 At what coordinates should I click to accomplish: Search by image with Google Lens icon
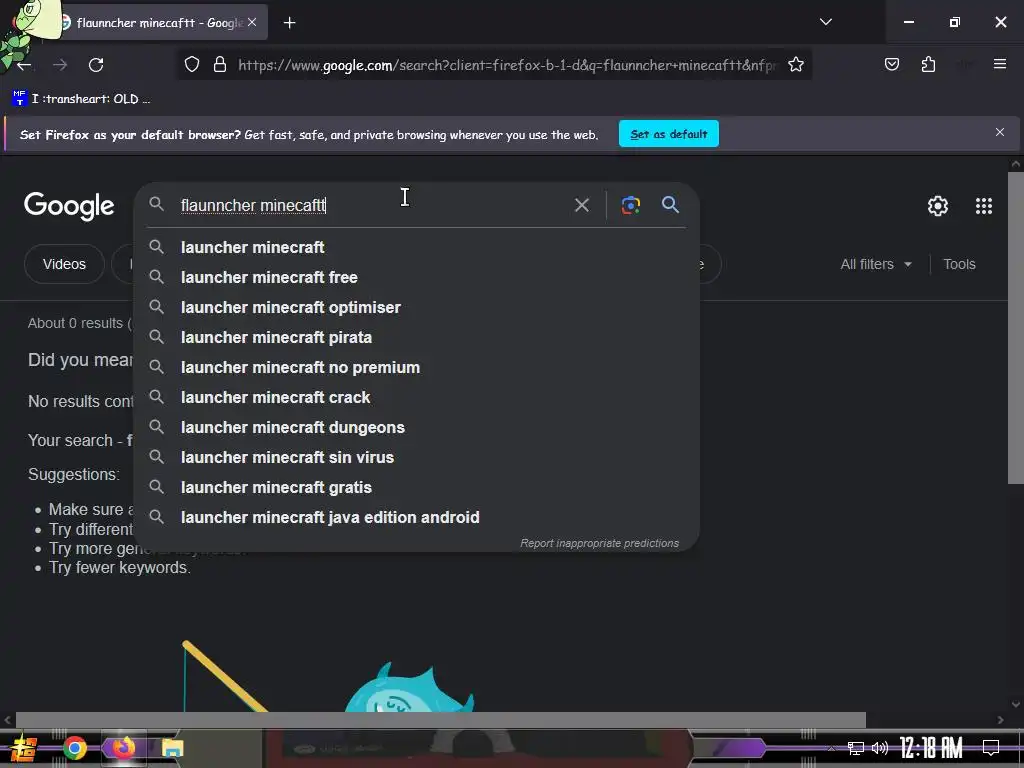(x=630, y=205)
